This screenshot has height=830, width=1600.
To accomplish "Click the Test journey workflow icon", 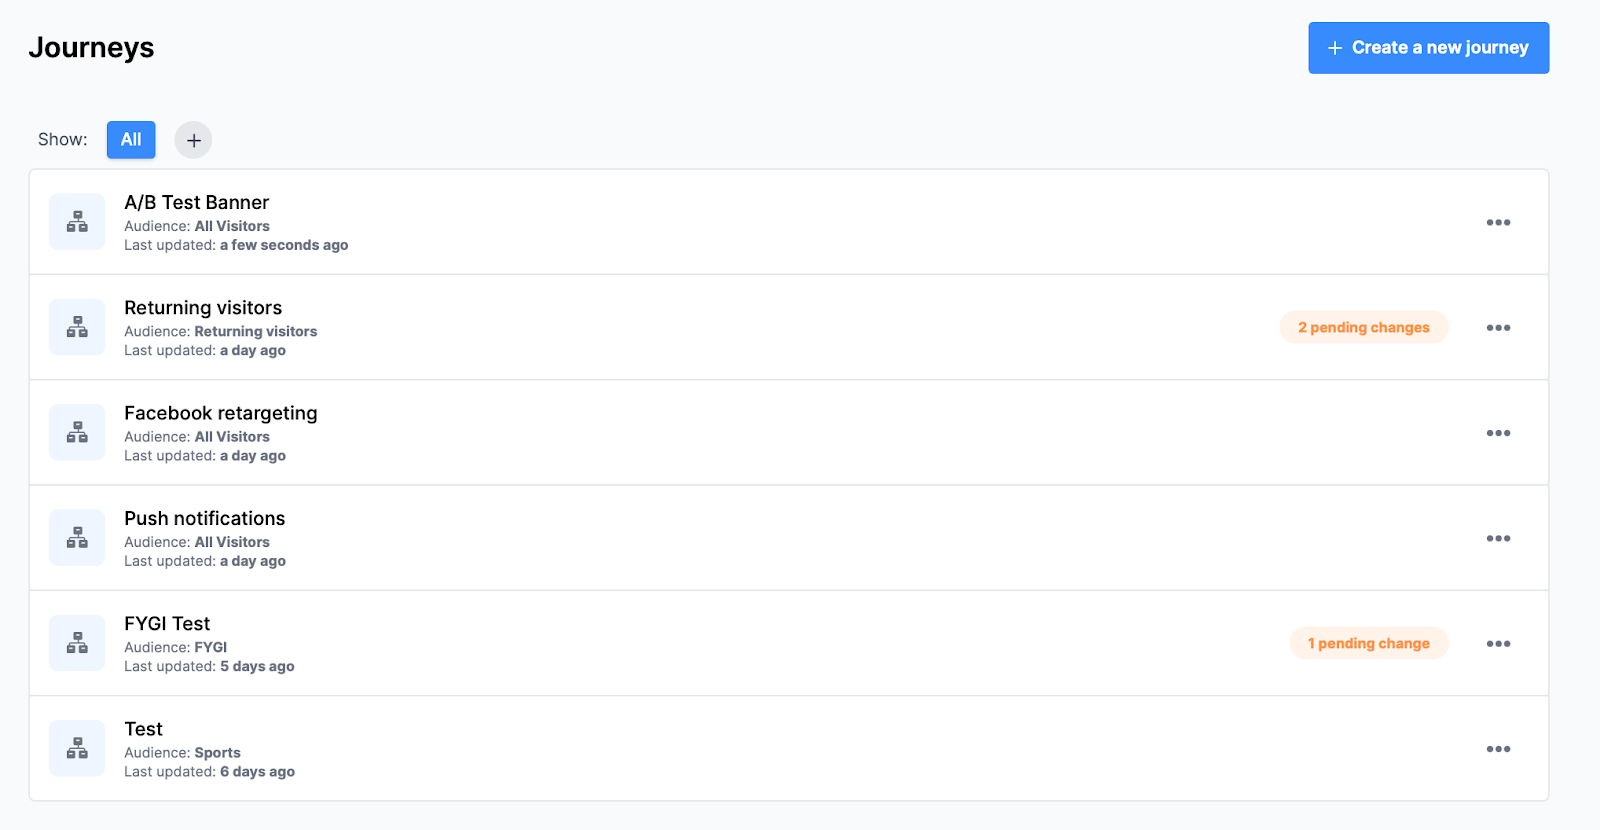I will (77, 748).
